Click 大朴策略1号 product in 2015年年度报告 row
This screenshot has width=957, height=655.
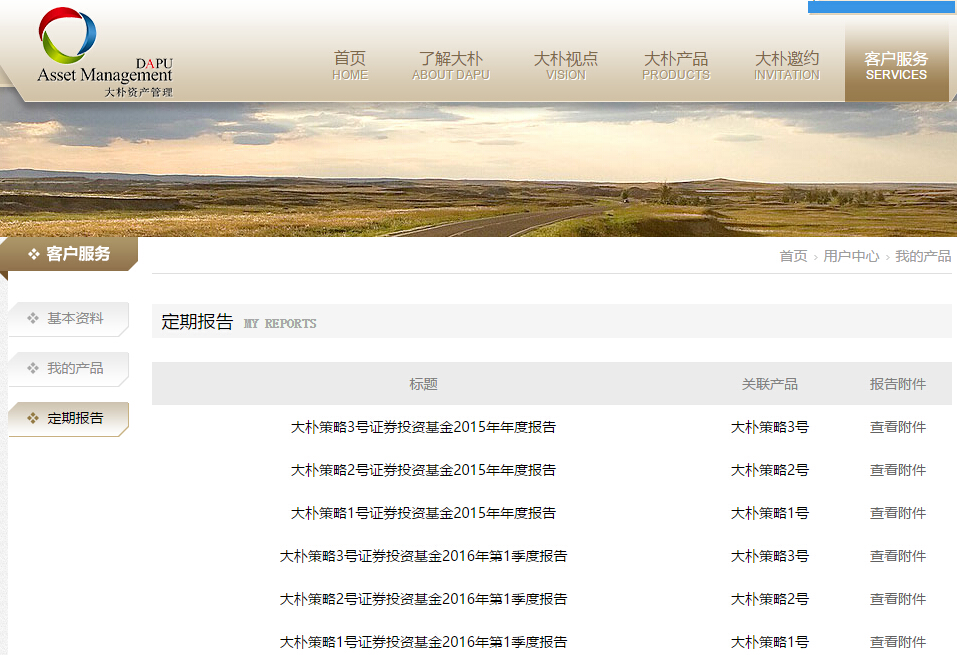tap(770, 513)
